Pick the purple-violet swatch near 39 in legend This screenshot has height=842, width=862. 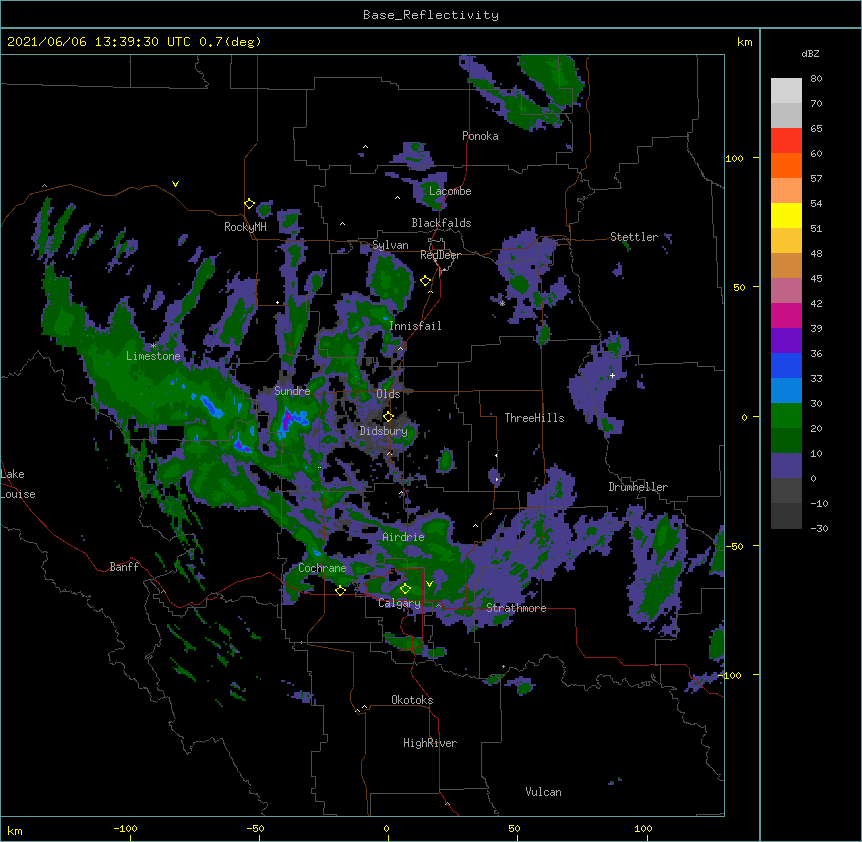(786, 341)
